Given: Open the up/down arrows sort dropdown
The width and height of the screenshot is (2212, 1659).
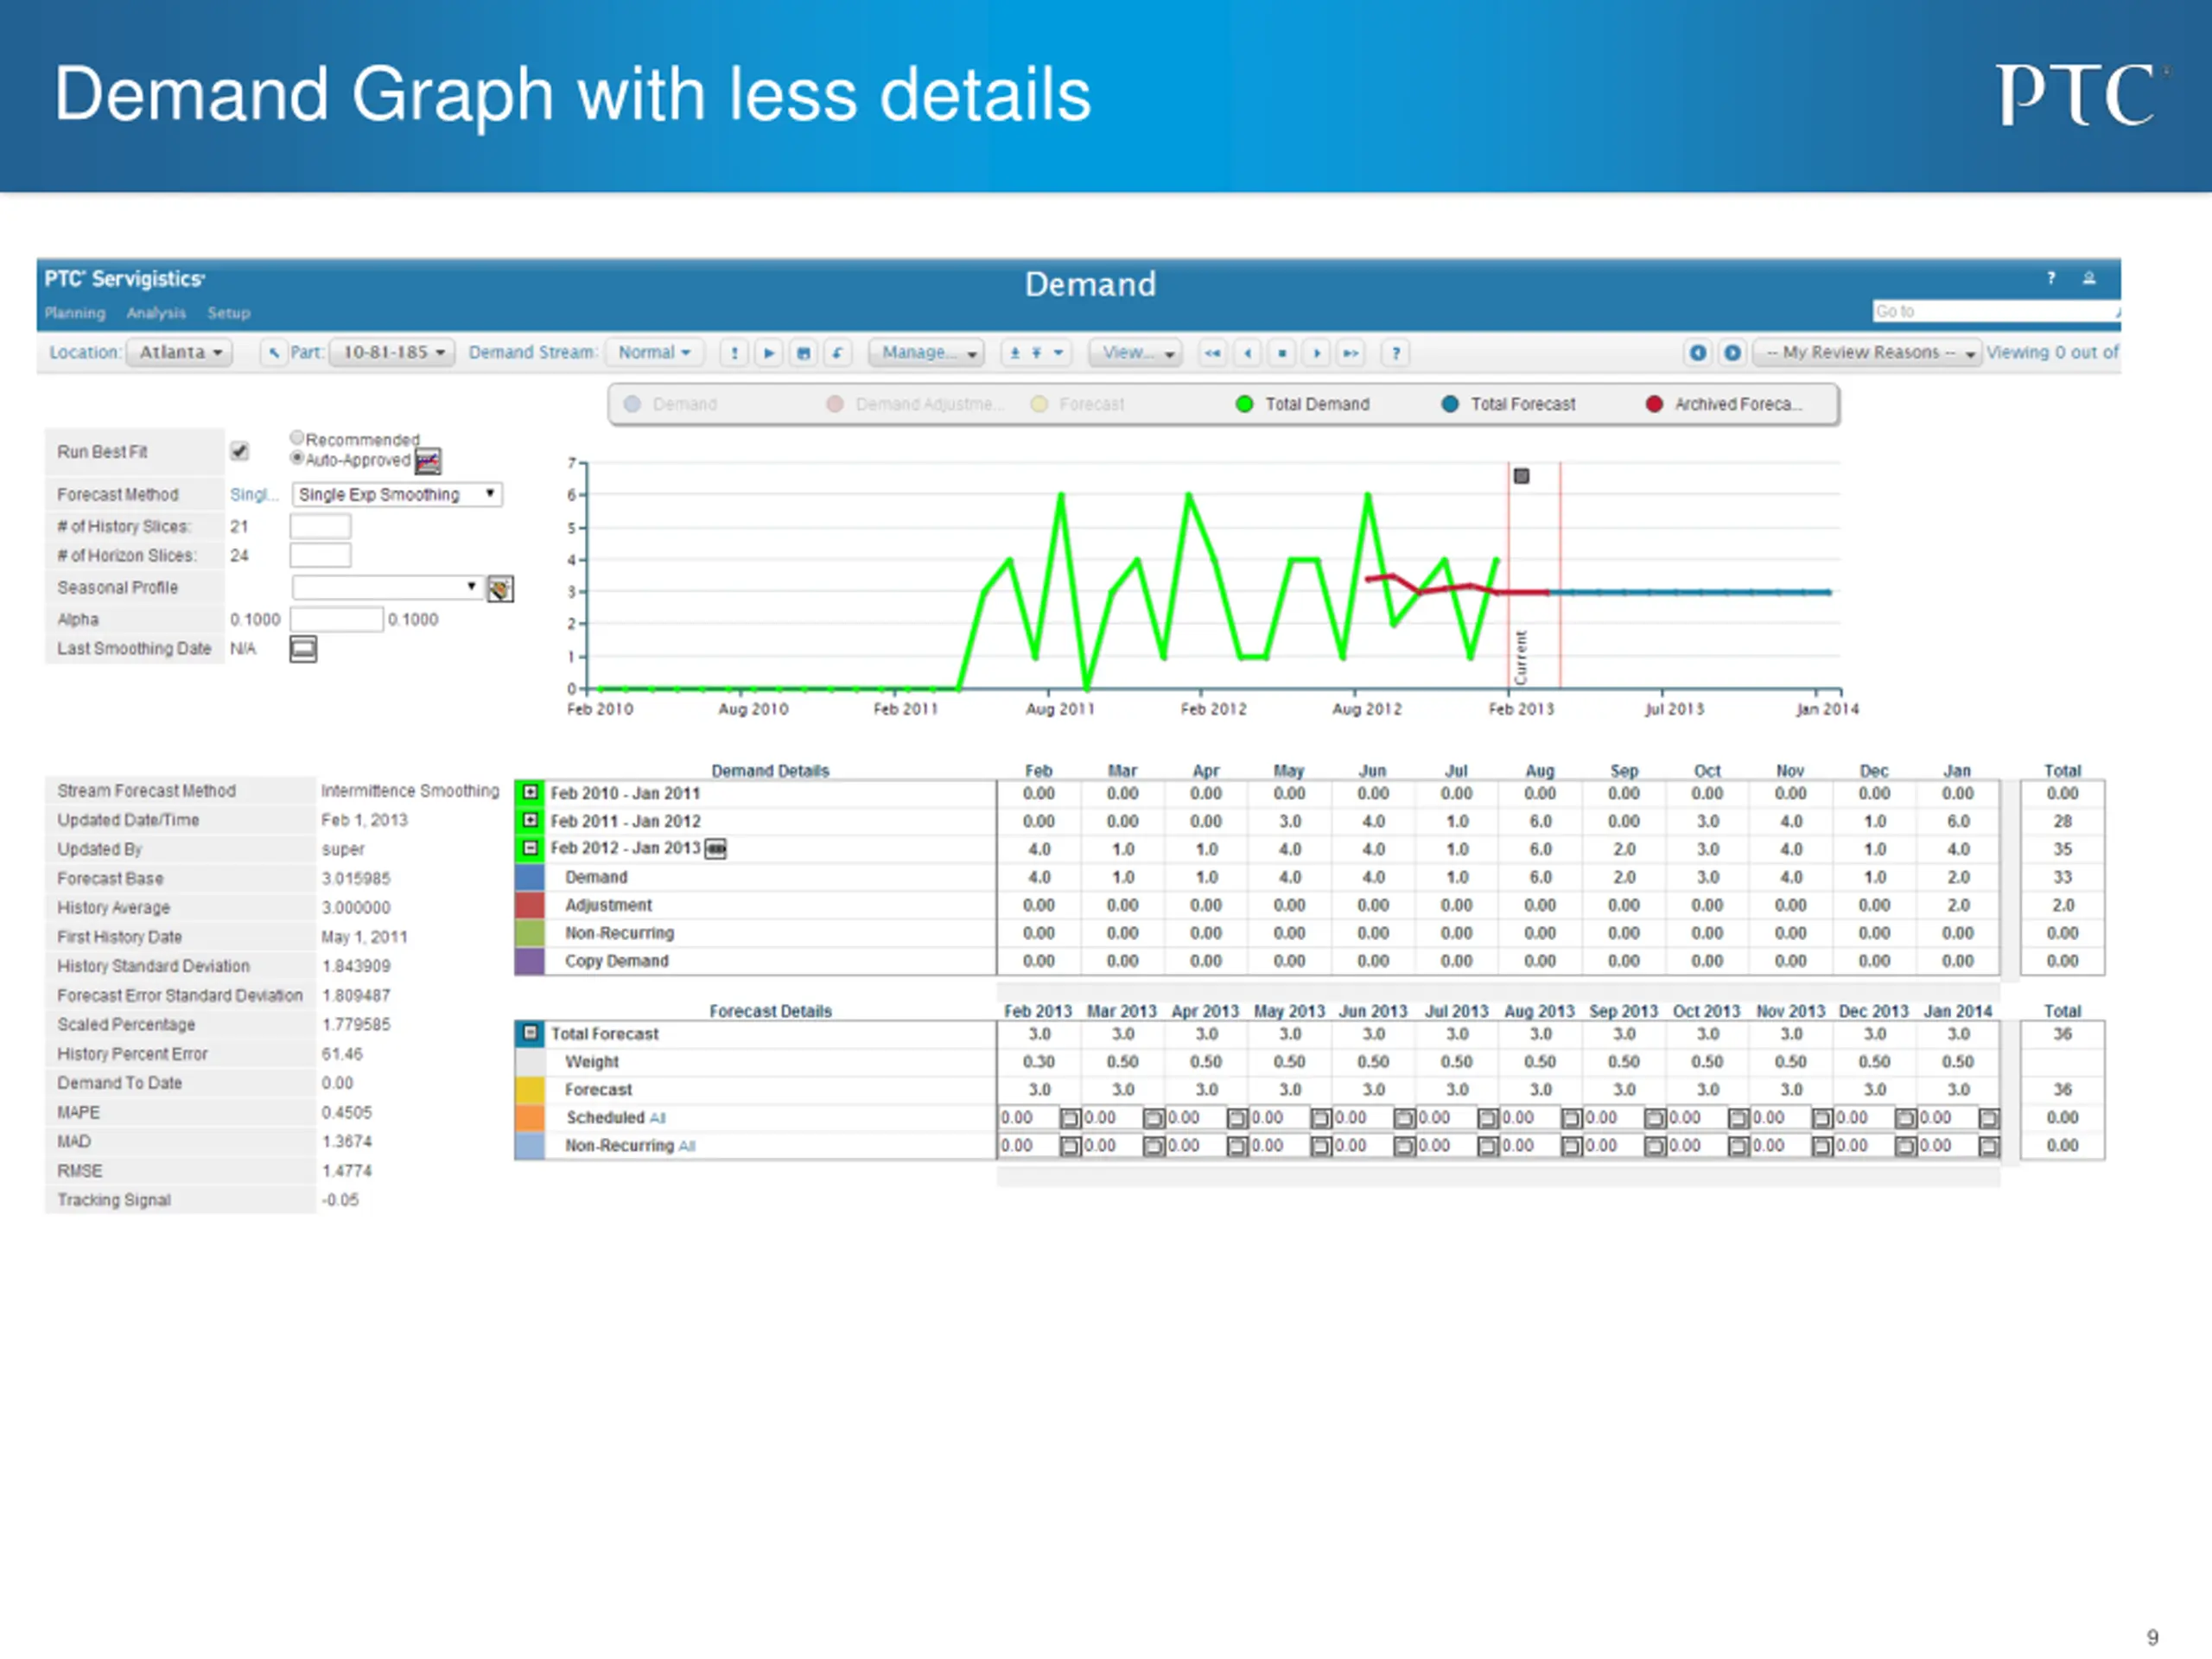Looking at the screenshot, I should [x=1036, y=353].
